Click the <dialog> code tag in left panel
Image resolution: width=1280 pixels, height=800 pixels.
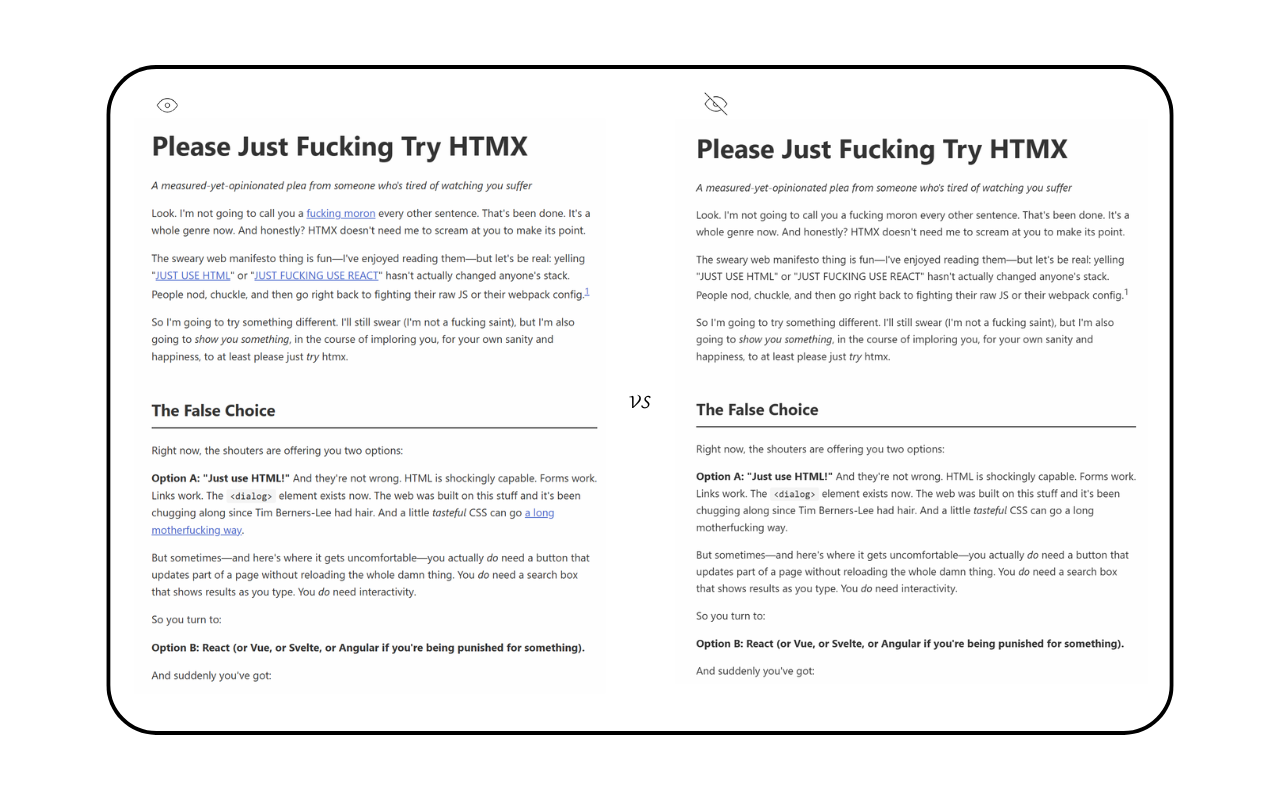coord(250,496)
